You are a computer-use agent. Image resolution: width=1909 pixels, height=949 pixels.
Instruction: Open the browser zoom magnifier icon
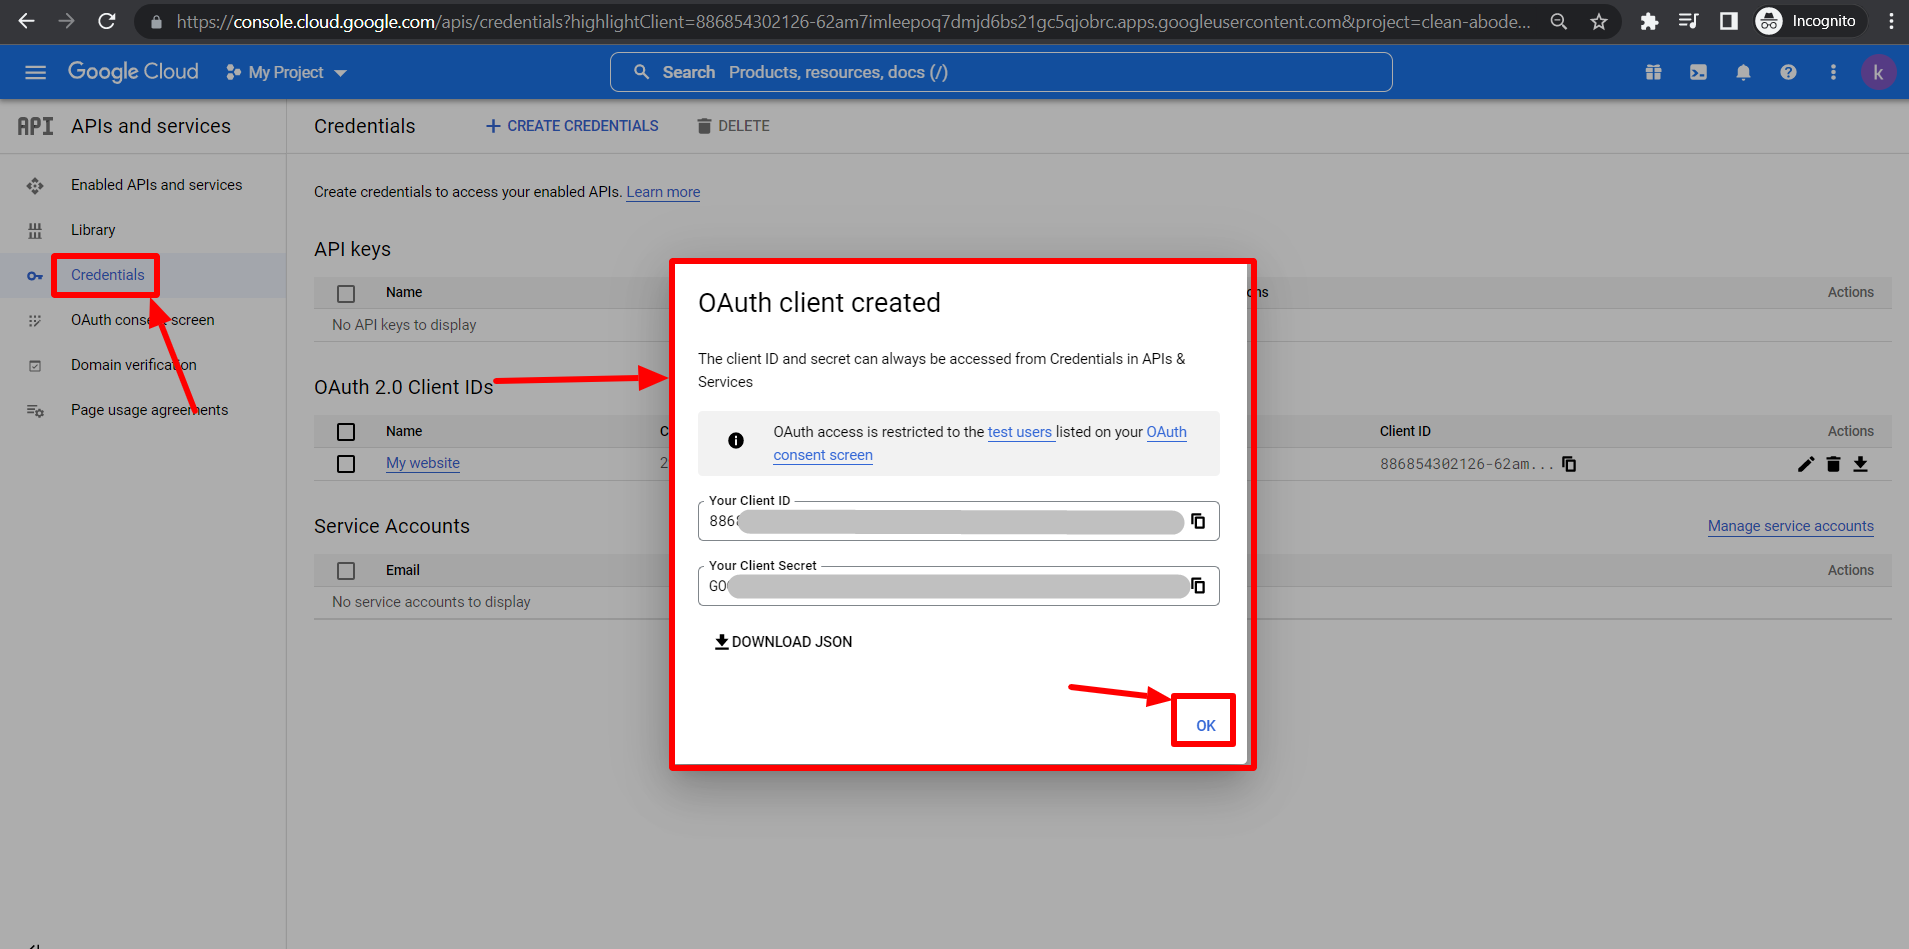coord(1558,21)
